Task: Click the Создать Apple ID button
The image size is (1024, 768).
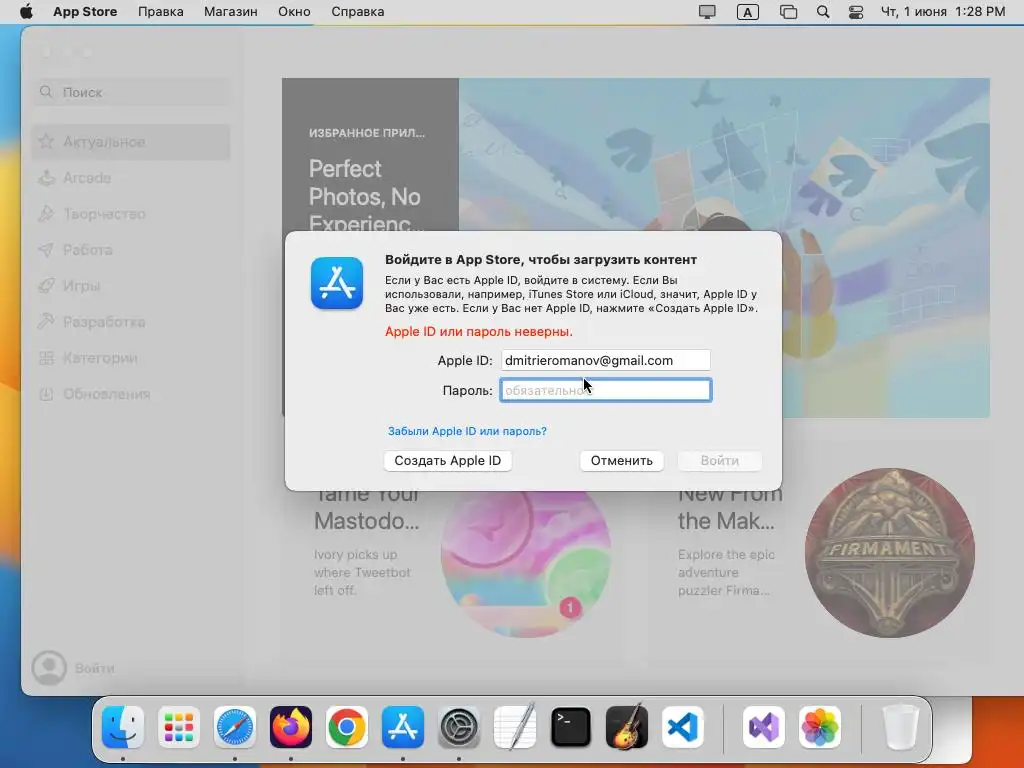Action: (447, 460)
